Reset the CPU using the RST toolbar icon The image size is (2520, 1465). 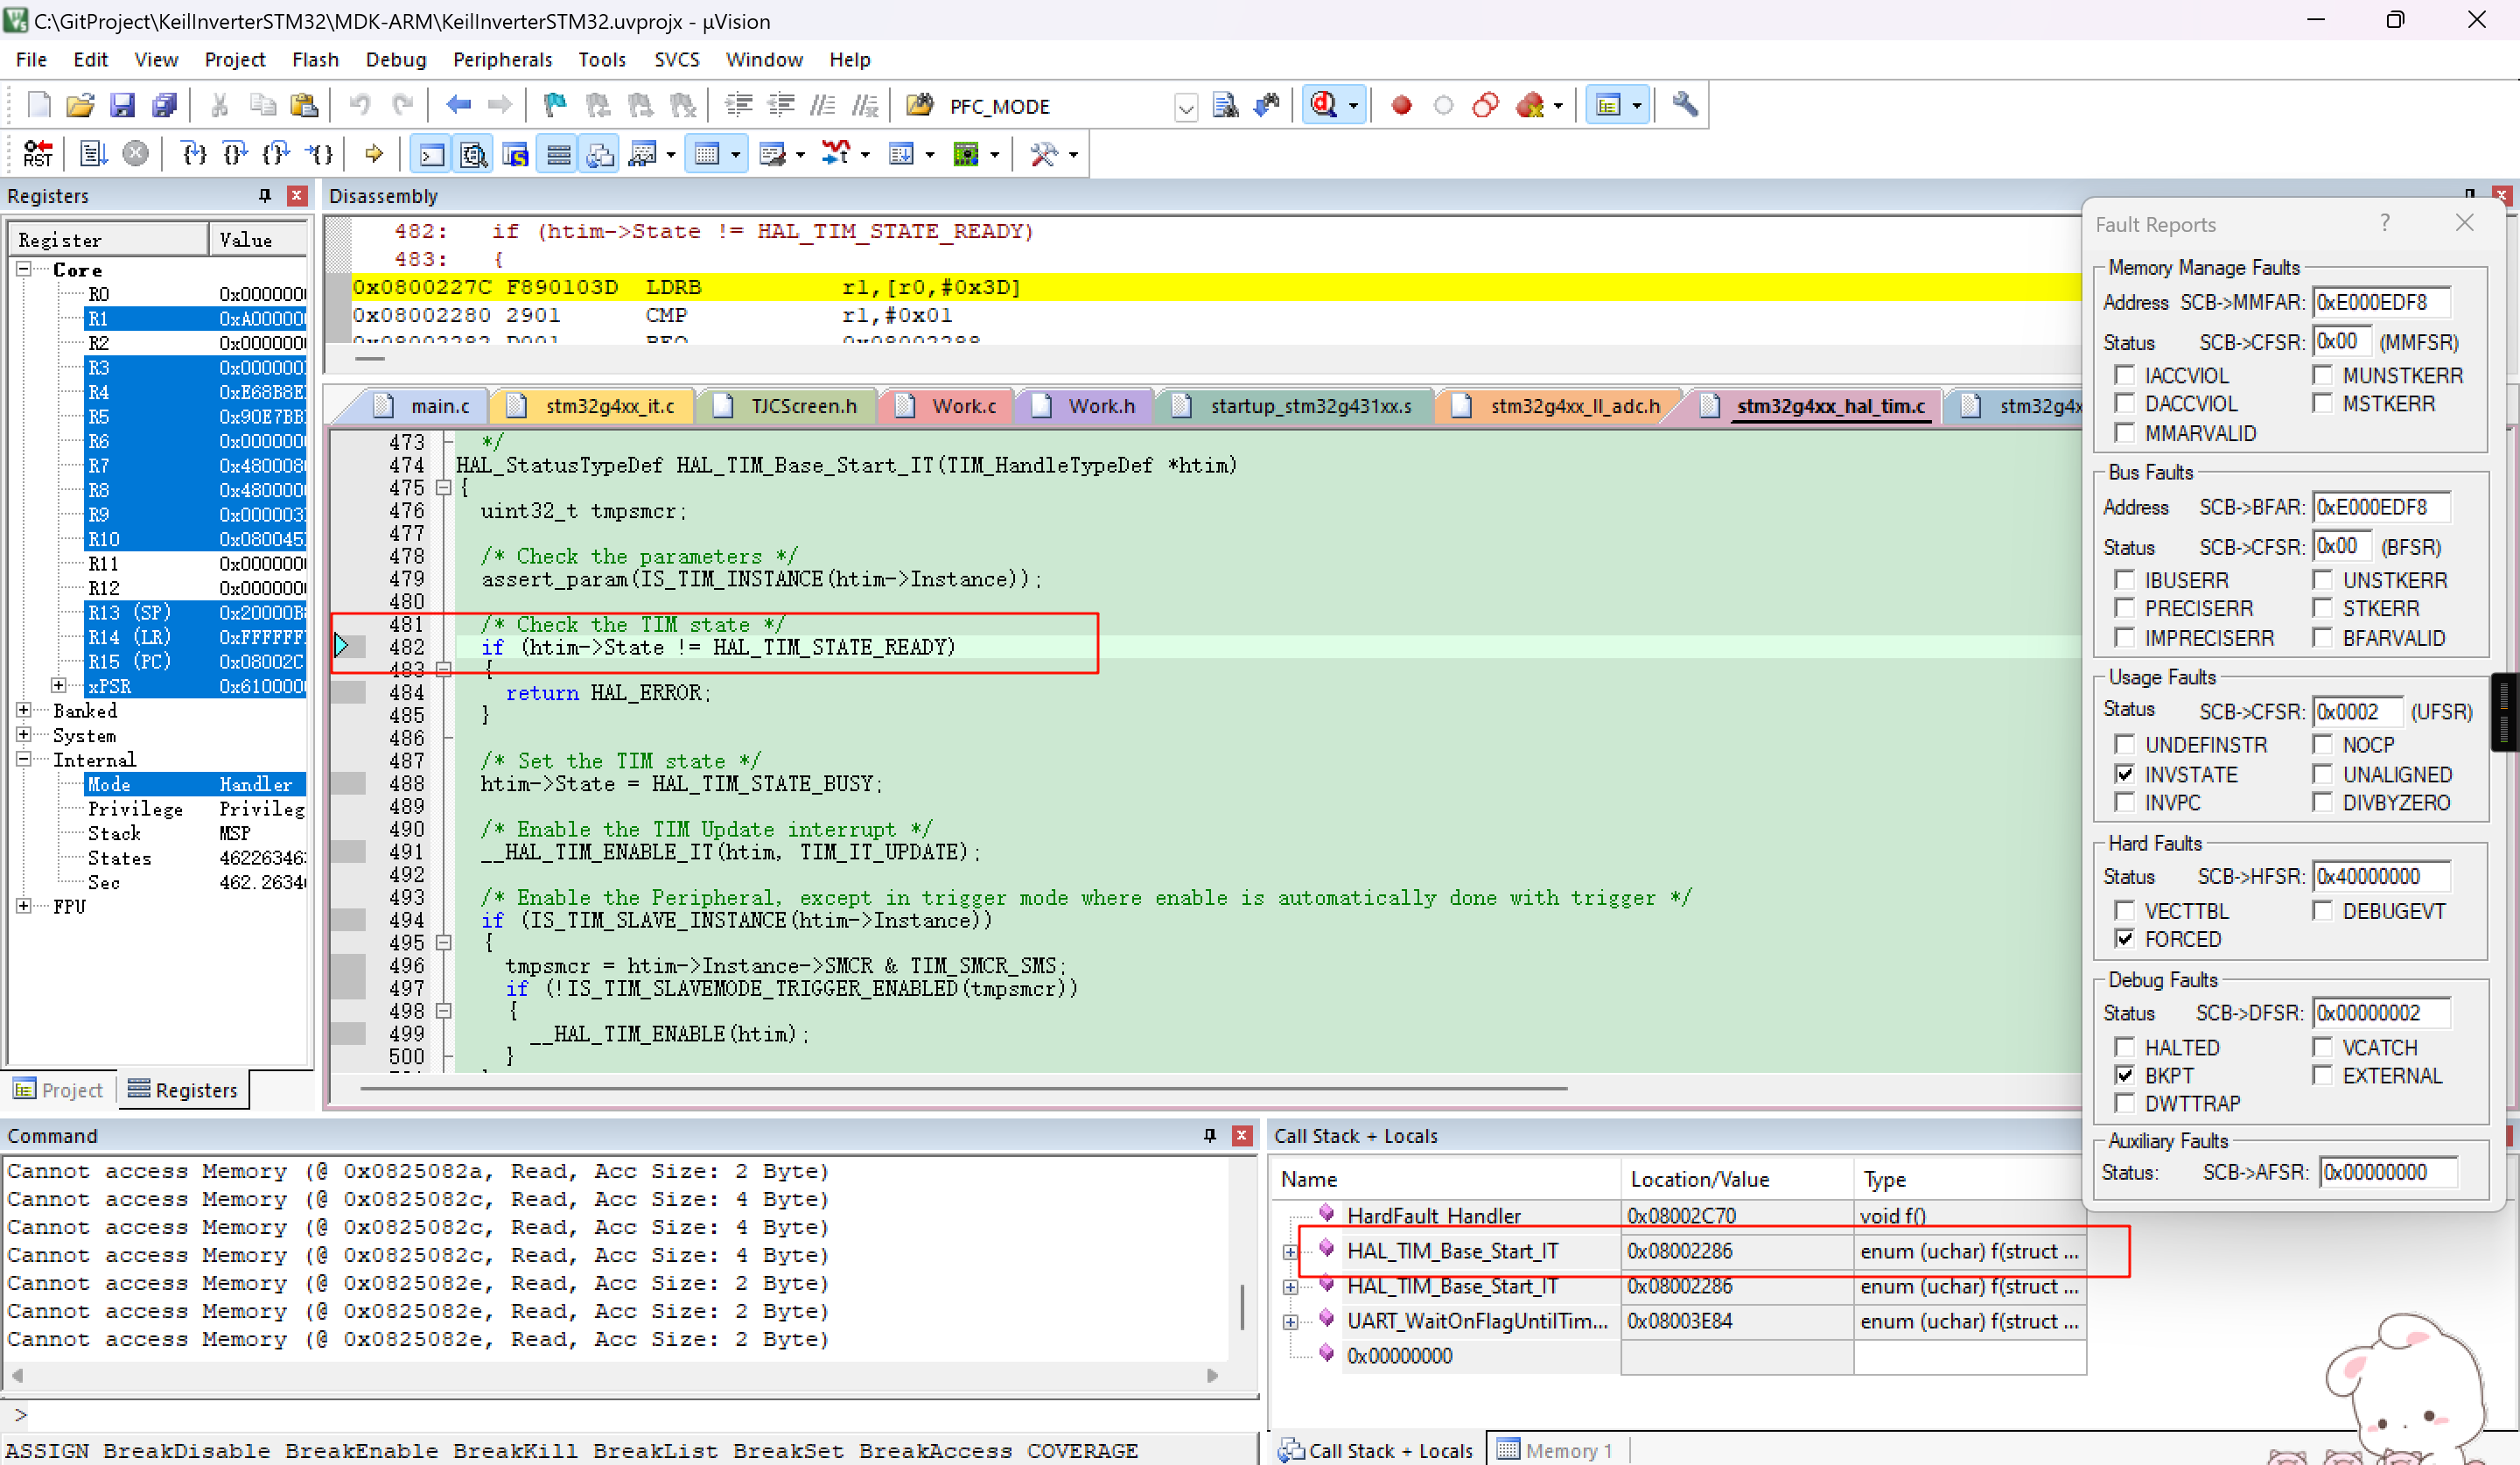[37, 153]
